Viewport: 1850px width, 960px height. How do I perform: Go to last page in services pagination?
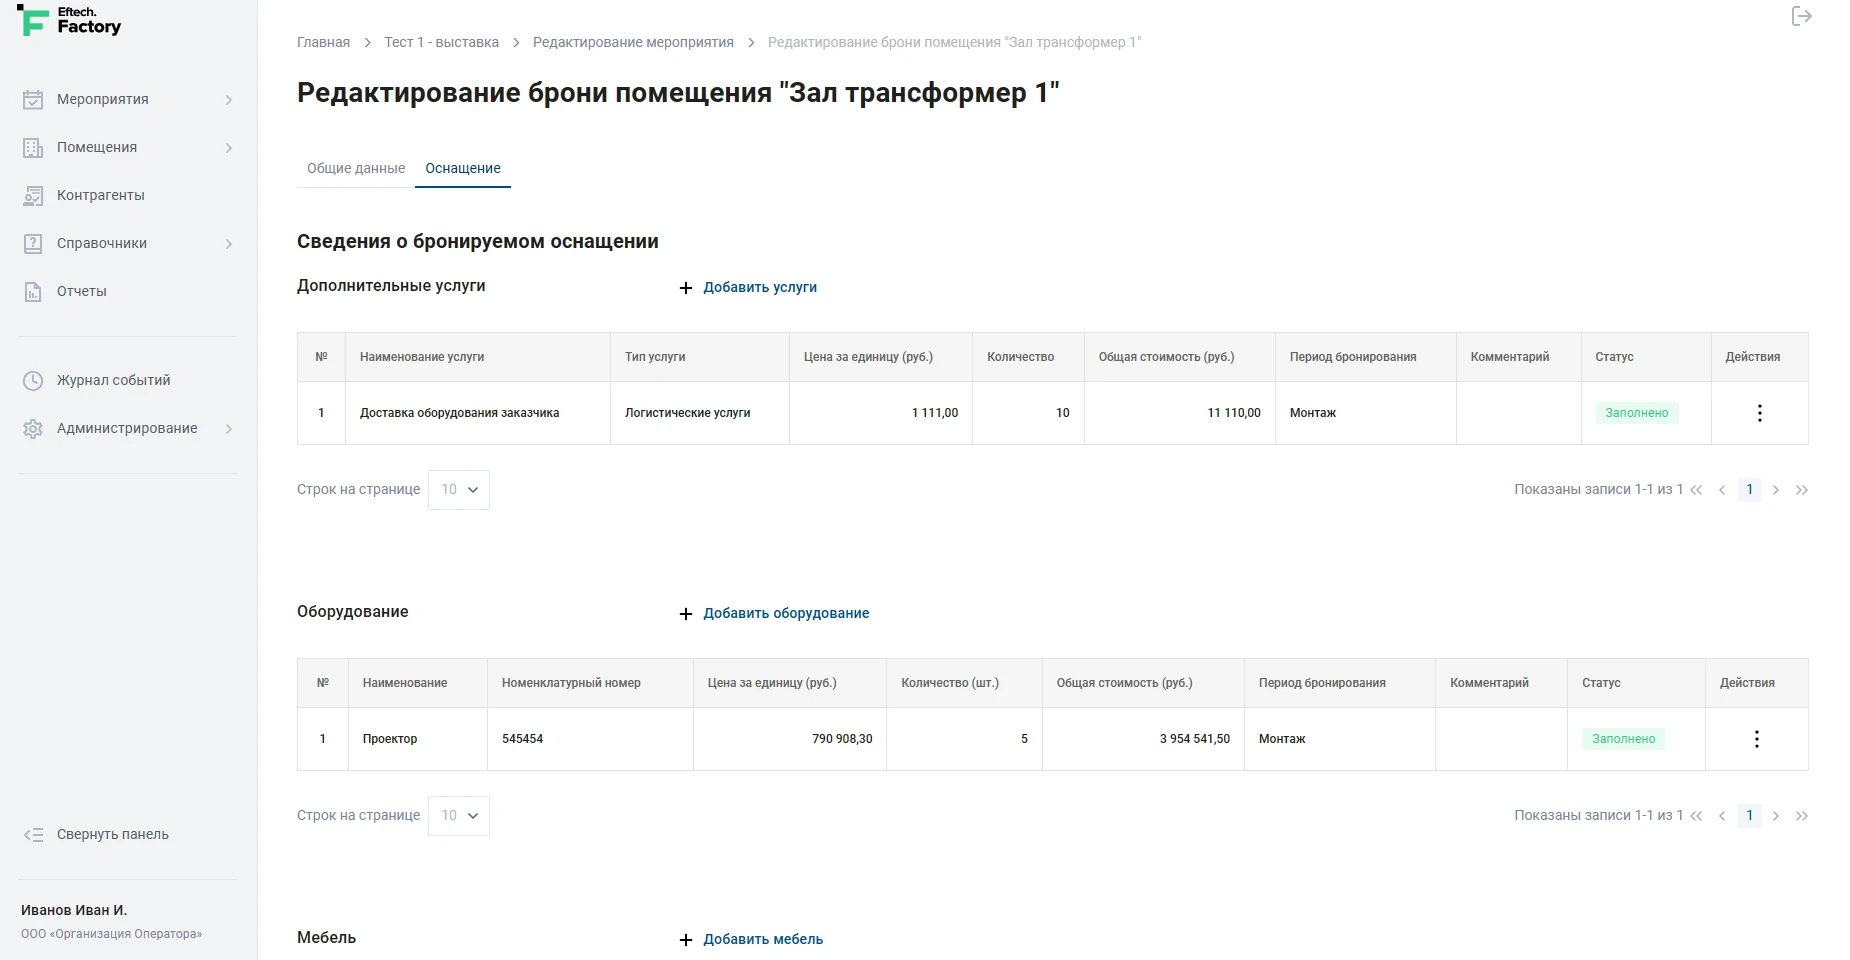point(1802,490)
